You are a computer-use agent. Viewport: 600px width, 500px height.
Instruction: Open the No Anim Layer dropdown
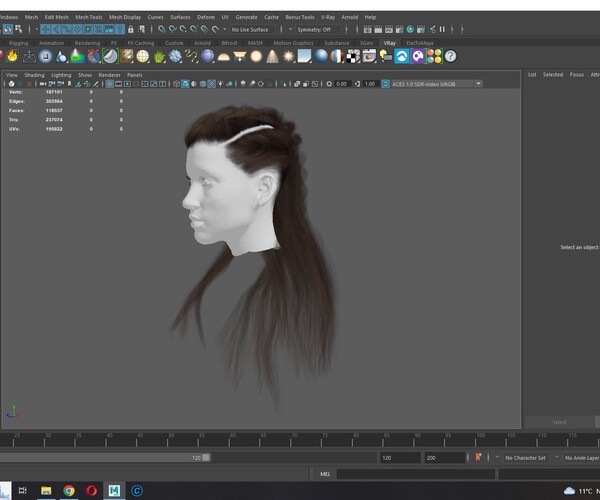tap(582, 458)
